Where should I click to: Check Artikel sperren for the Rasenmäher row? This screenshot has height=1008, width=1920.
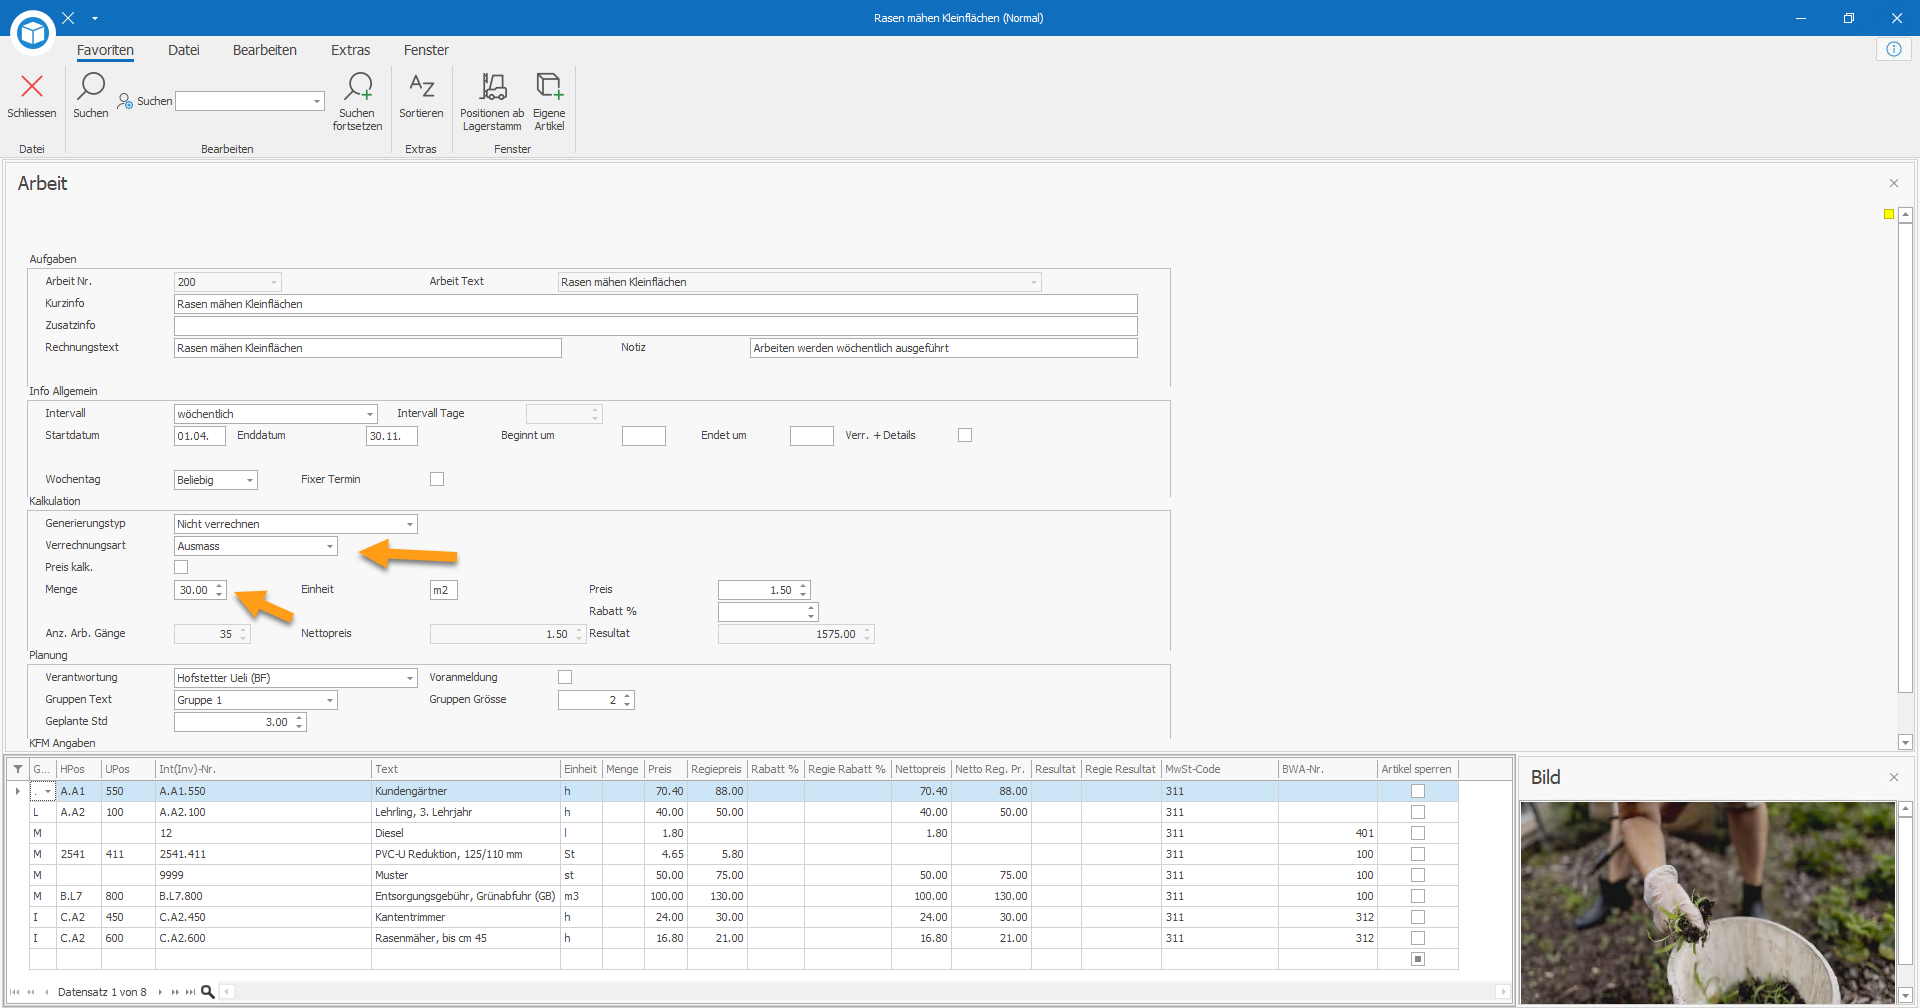coord(1418,938)
